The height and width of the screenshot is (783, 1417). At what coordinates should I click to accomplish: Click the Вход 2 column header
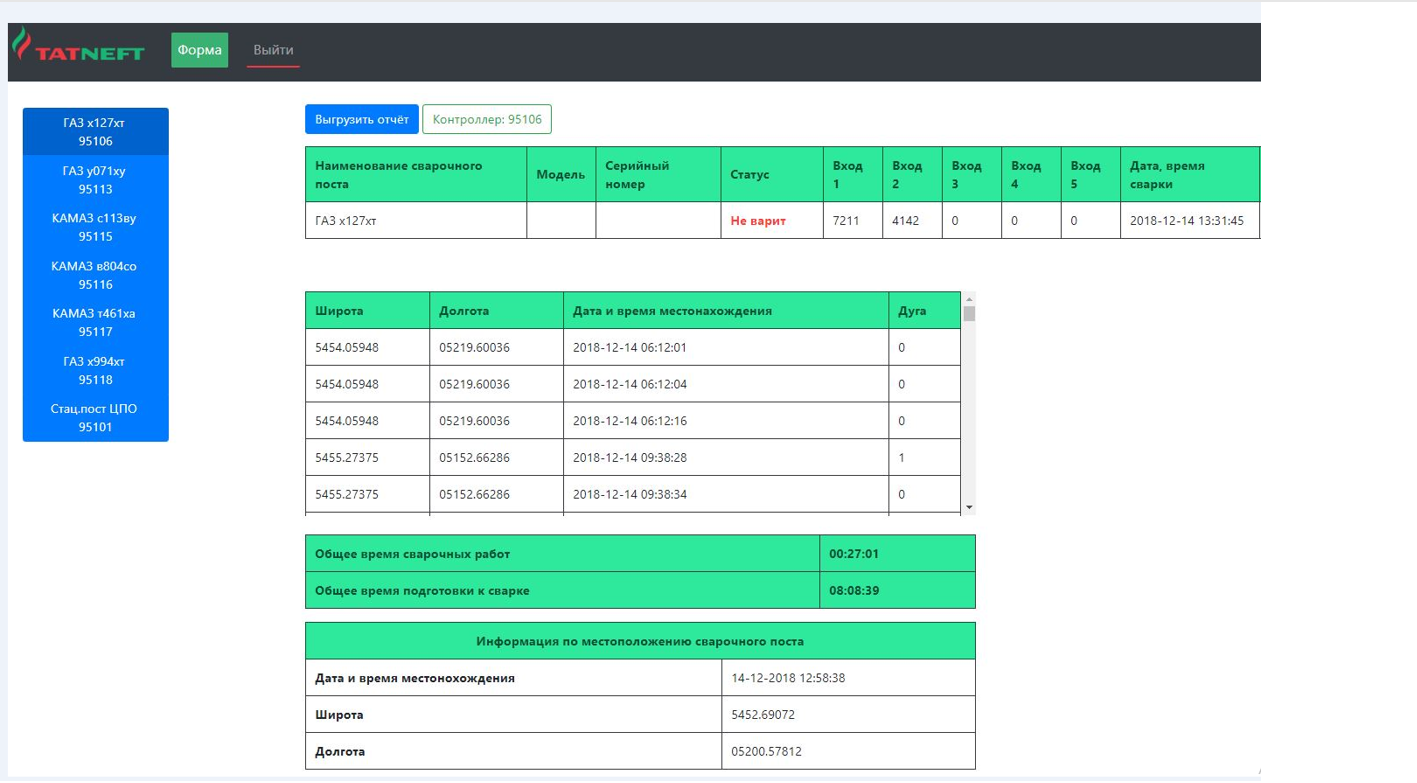coord(912,175)
